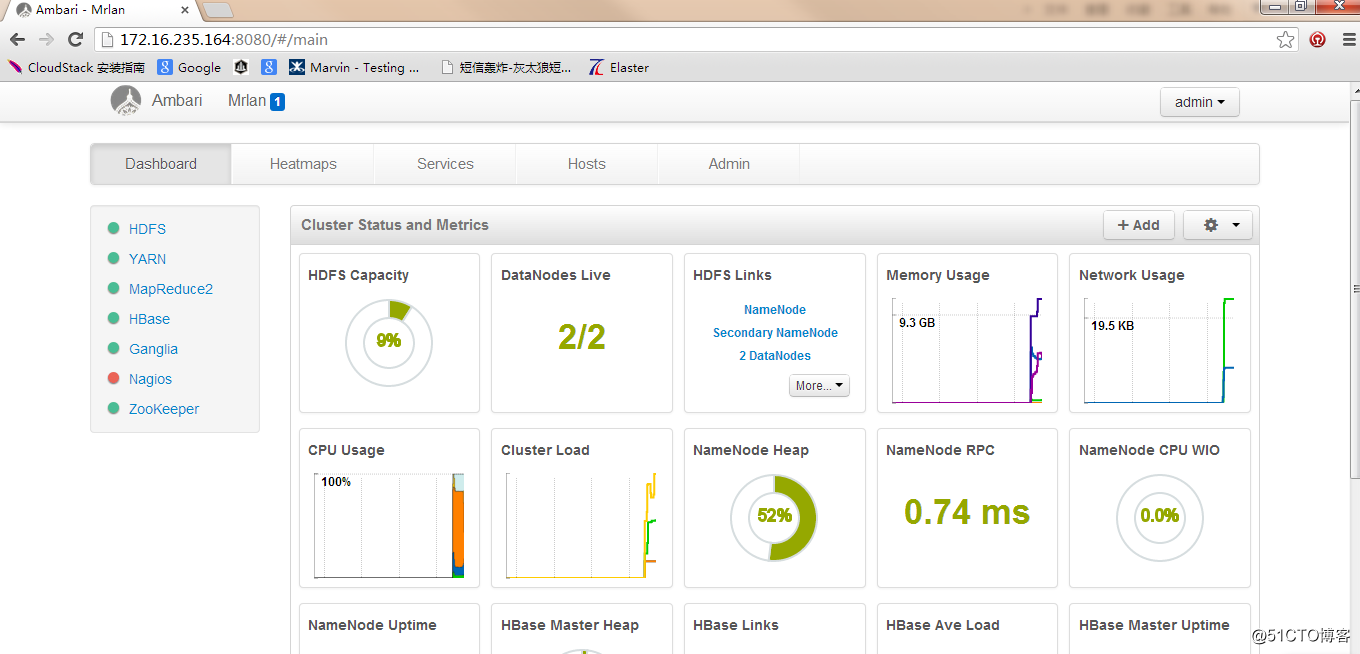The width and height of the screenshot is (1360, 654).
Task: Click the NameNode CPU WIO 0.0% gauge
Action: (x=1160, y=518)
